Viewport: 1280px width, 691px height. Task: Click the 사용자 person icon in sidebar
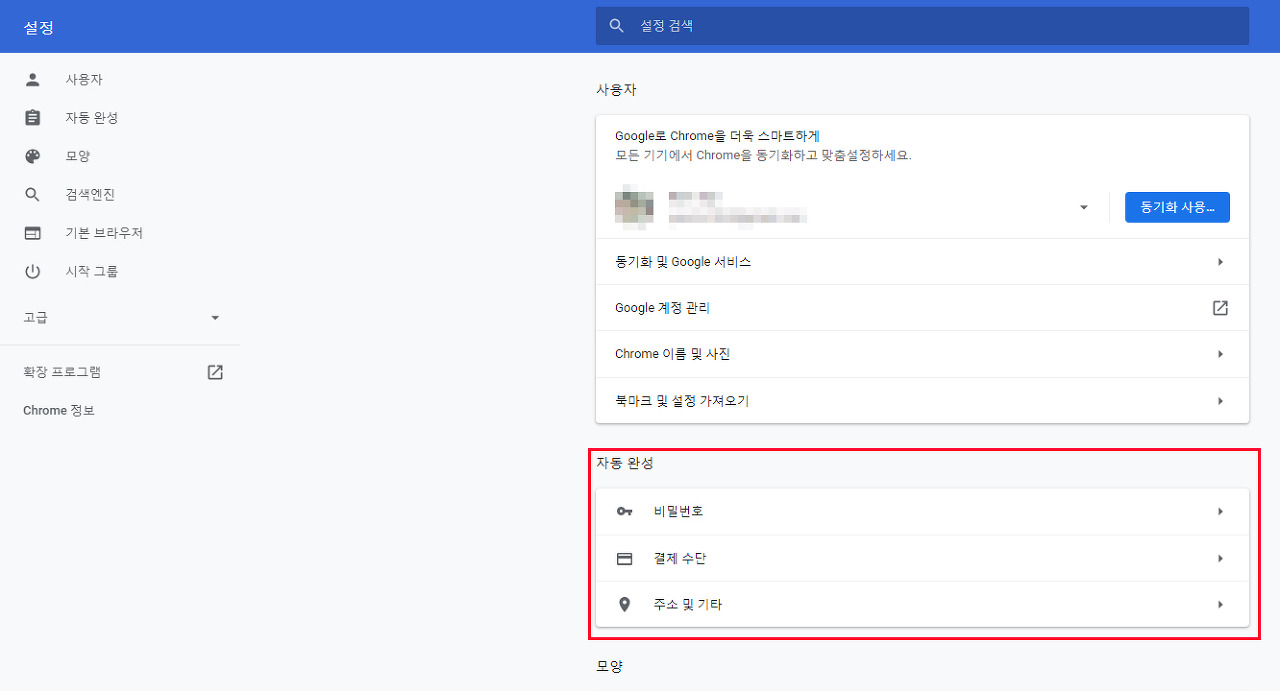click(x=33, y=79)
